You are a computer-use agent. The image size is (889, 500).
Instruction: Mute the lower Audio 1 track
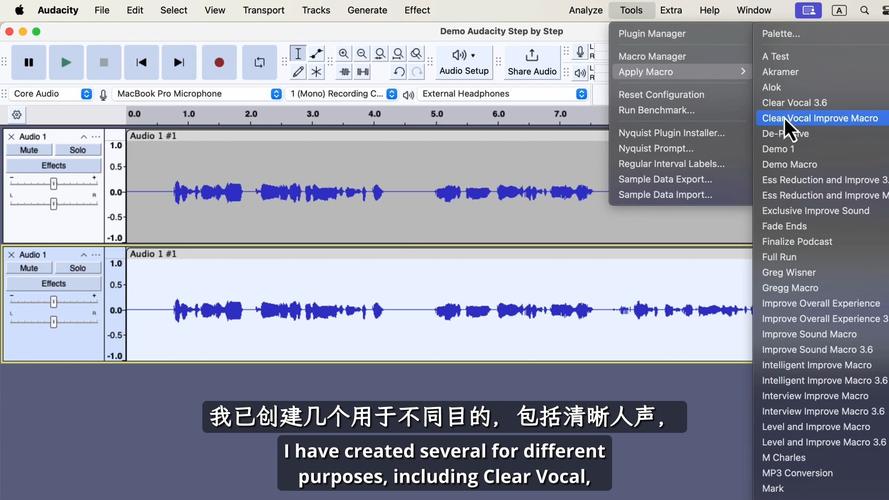[x=29, y=268]
